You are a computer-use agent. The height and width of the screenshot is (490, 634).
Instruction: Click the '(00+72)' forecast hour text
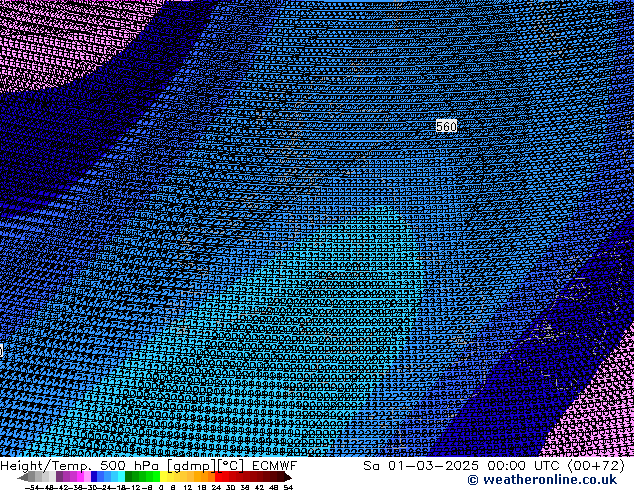pyautogui.click(x=596, y=466)
